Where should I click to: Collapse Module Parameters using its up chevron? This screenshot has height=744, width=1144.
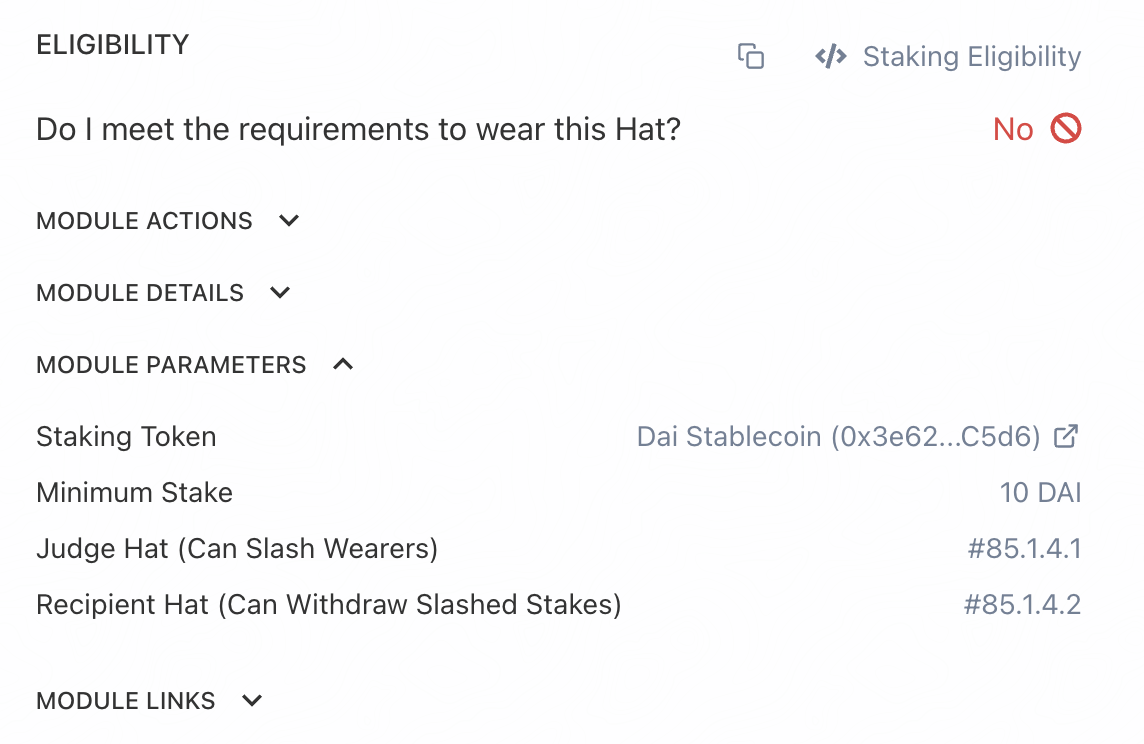pyautogui.click(x=342, y=365)
